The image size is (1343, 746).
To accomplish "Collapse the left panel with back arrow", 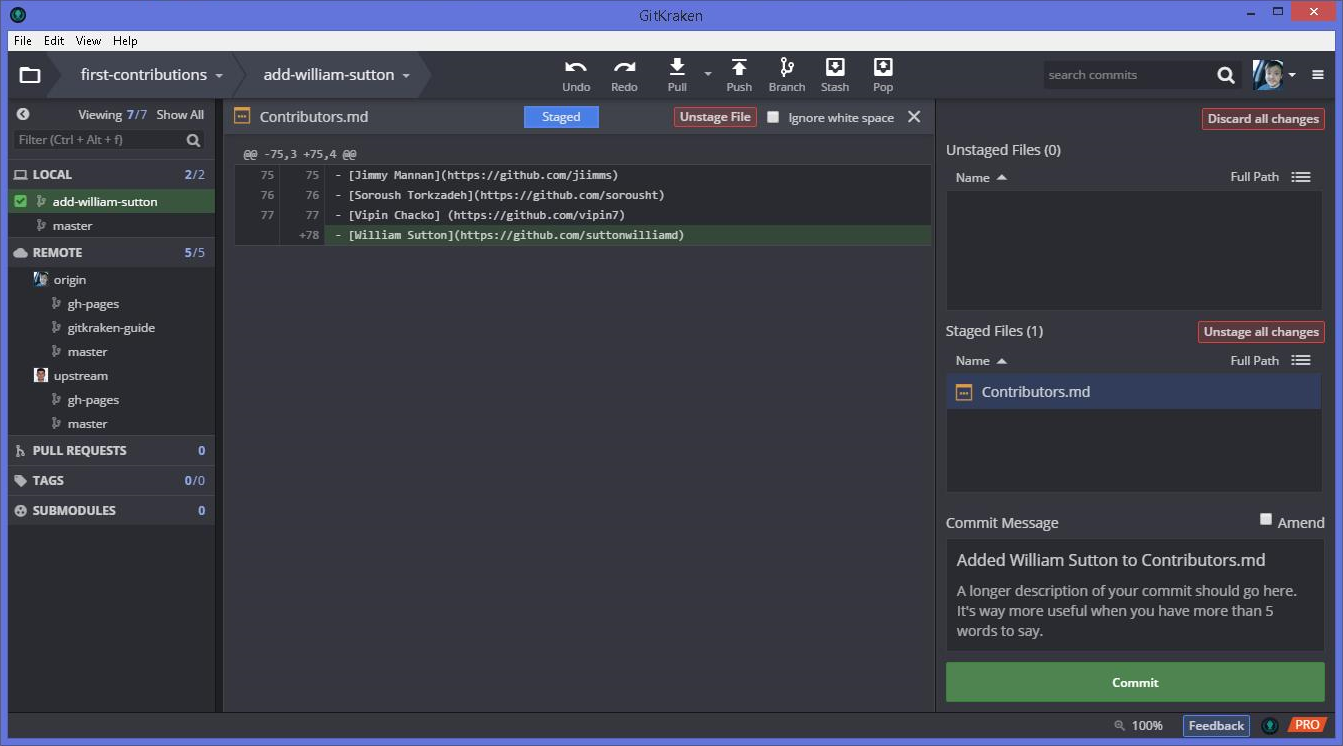I will [x=23, y=115].
